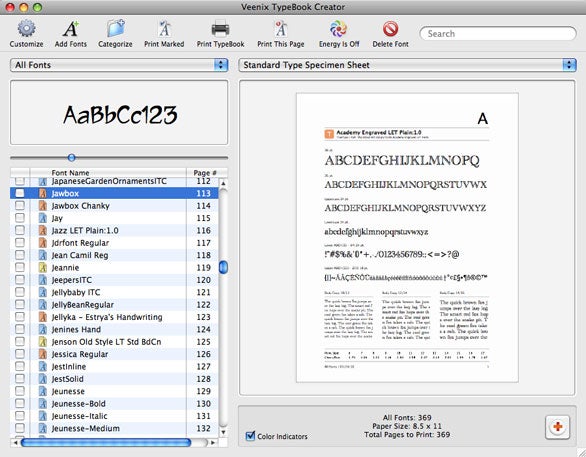Click the font list scroll down arrow
The height and width of the screenshot is (457, 586).
(223, 432)
